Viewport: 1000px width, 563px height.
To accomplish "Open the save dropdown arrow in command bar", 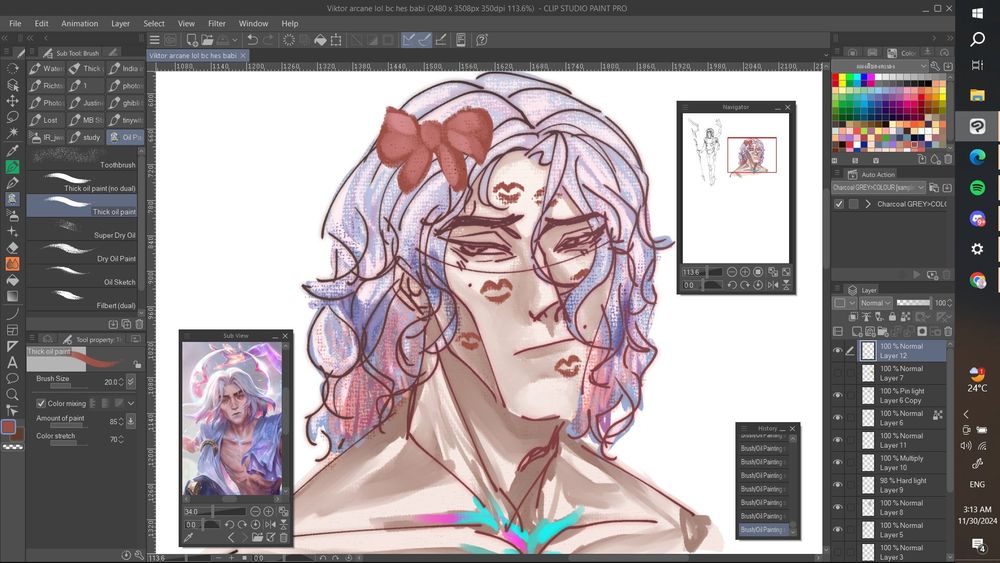I will [235, 40].
